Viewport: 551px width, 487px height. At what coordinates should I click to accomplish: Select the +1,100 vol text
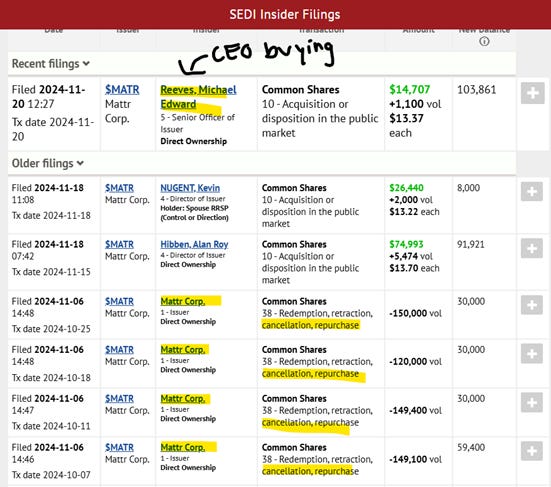[x=415, y=104]
